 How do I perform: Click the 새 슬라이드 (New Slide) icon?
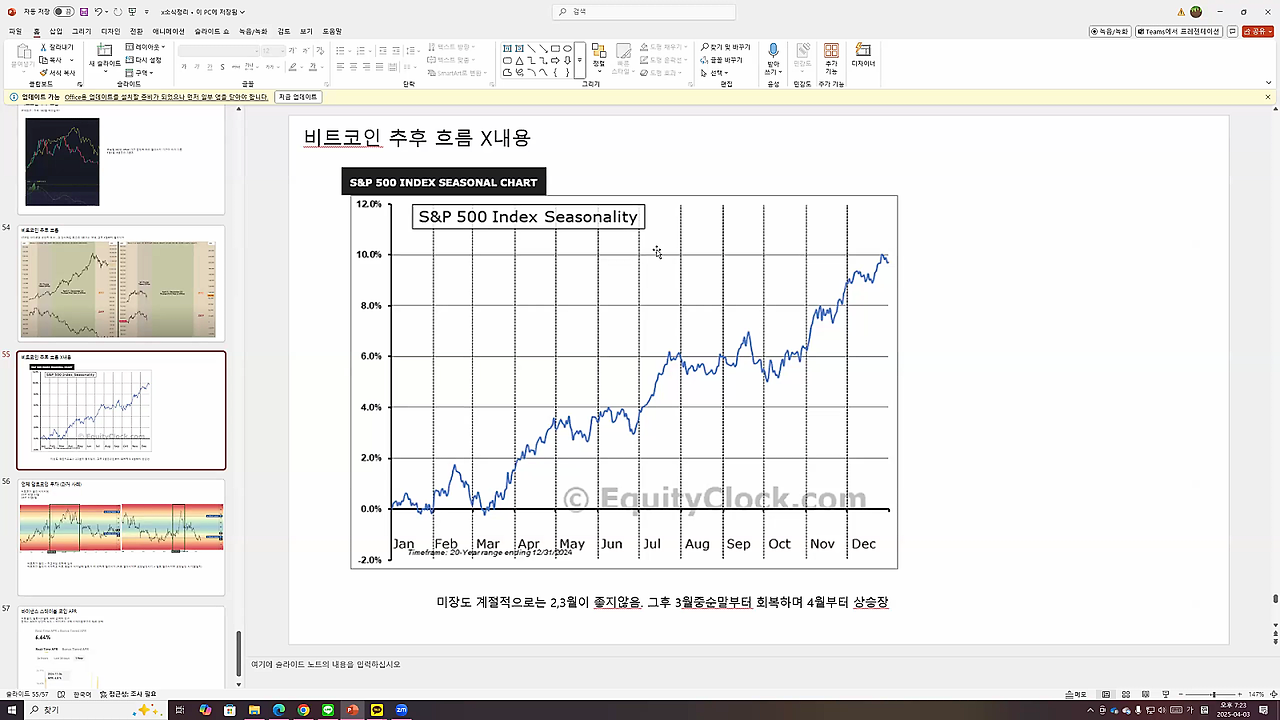pos(104,50)
